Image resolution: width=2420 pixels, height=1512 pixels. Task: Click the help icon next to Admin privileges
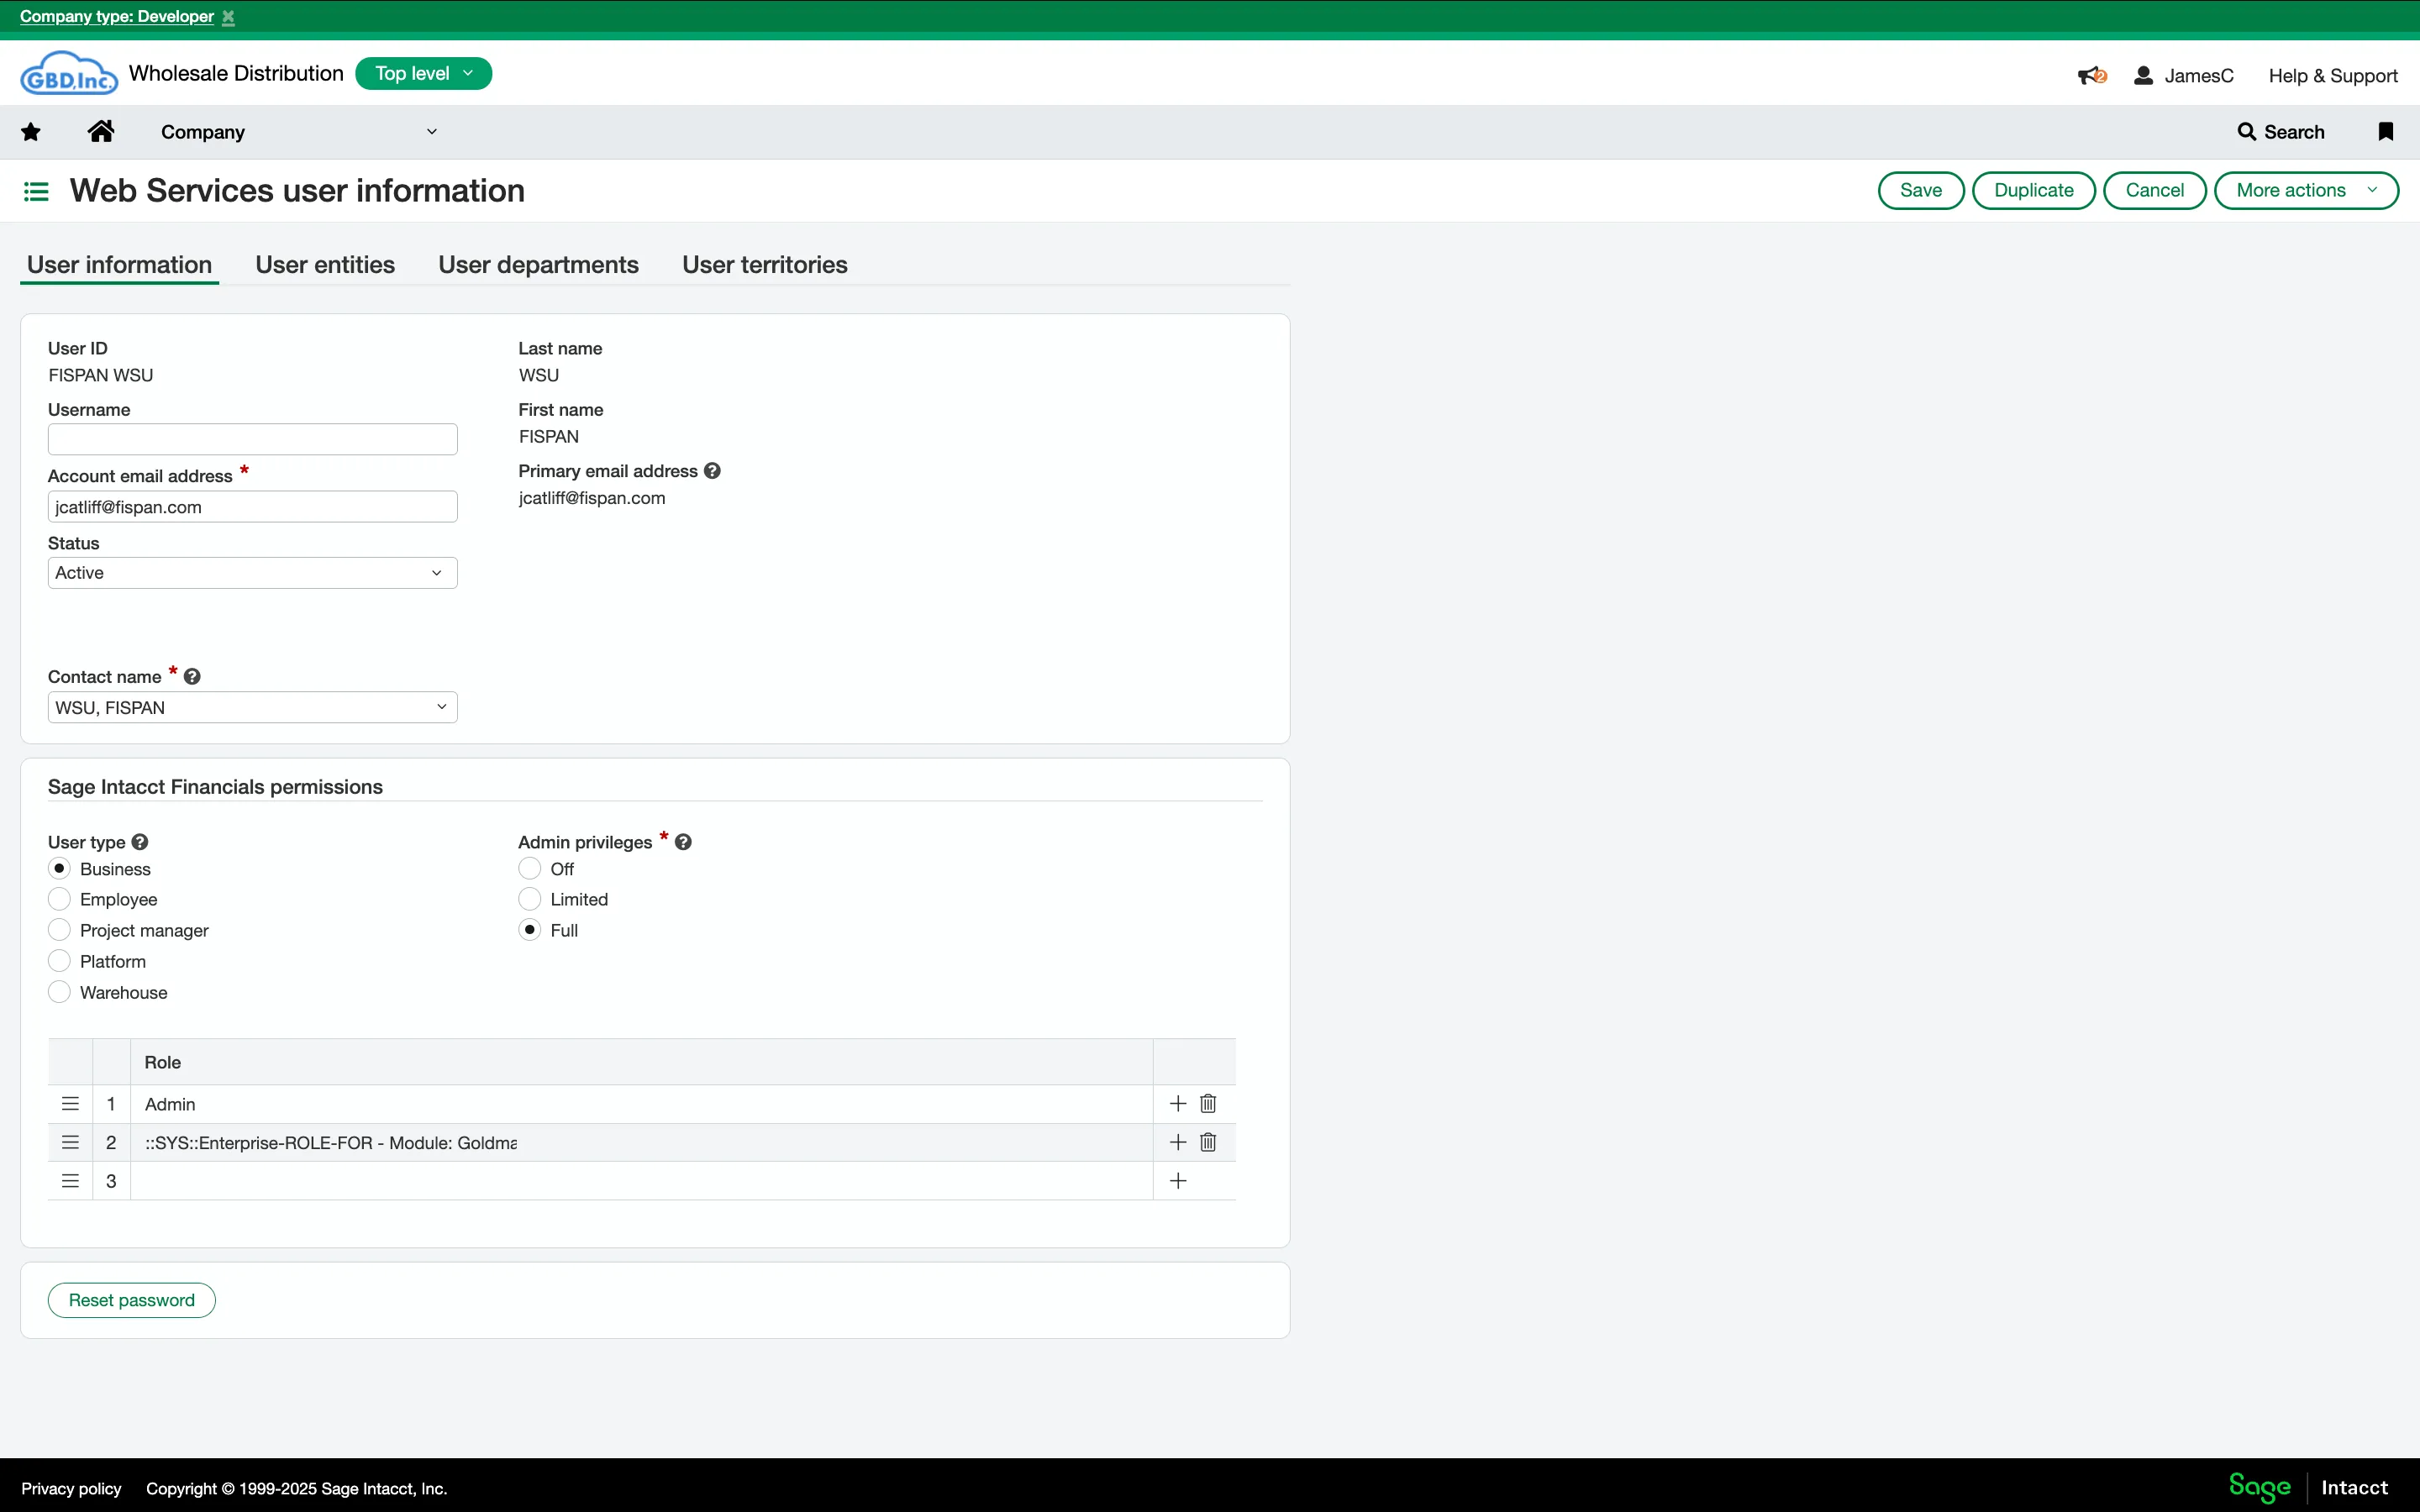pos(683,842)
